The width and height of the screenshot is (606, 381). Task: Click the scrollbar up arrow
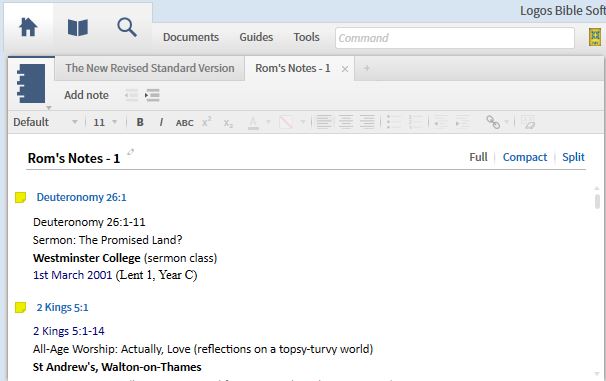point(597,188)
